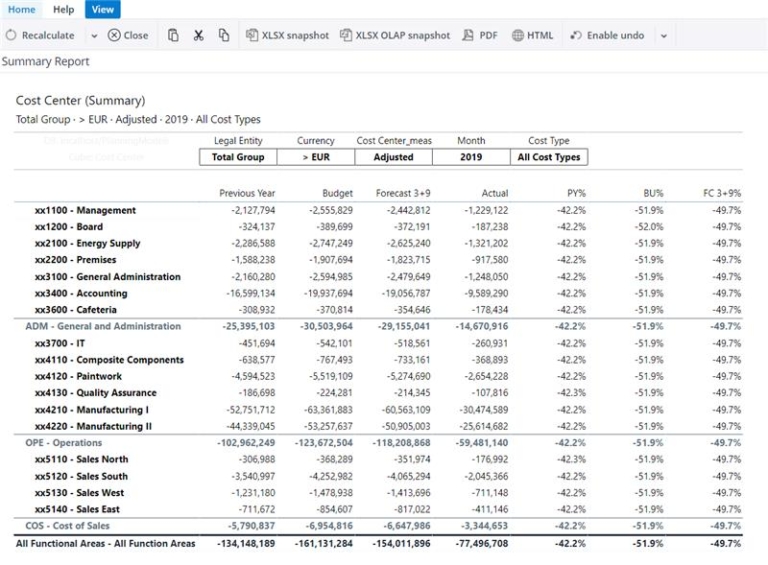Export an XLSX OLAP snapshot
This screenshot has width=768, height=565.
[x=395, y=35]
